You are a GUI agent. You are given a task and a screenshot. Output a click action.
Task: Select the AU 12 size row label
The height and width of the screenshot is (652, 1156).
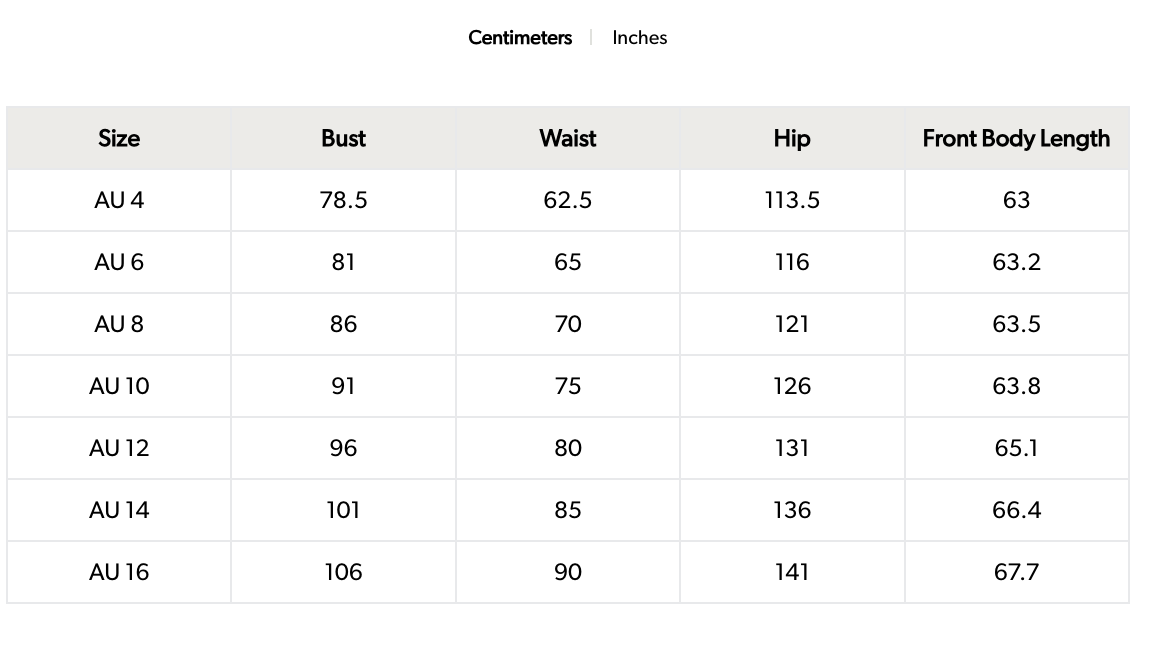point(119,448)
